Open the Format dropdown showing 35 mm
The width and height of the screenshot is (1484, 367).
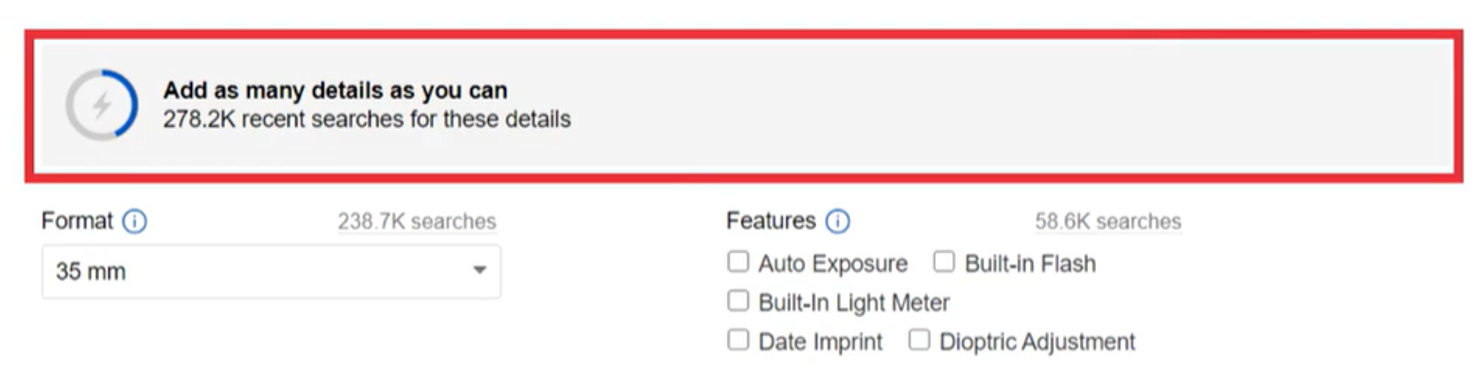click(x=271, y=271)
